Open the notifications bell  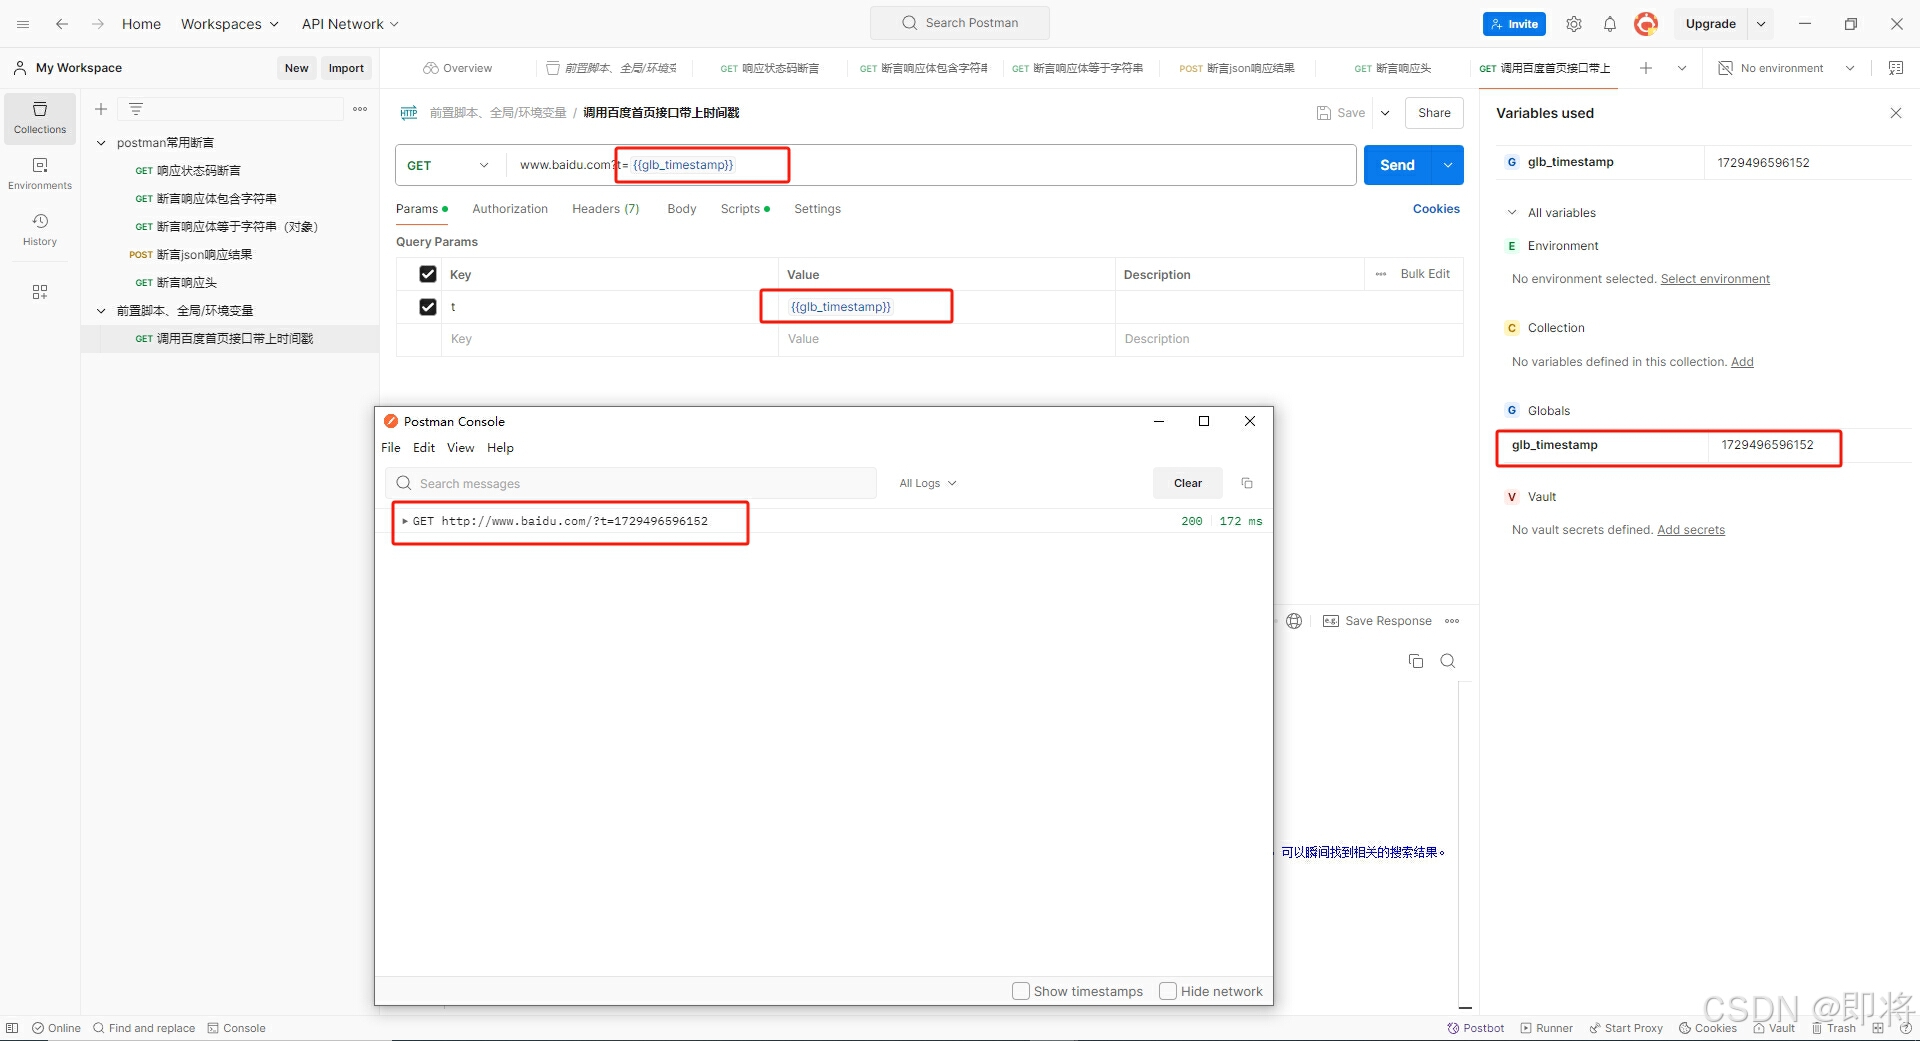(1610, 24)
